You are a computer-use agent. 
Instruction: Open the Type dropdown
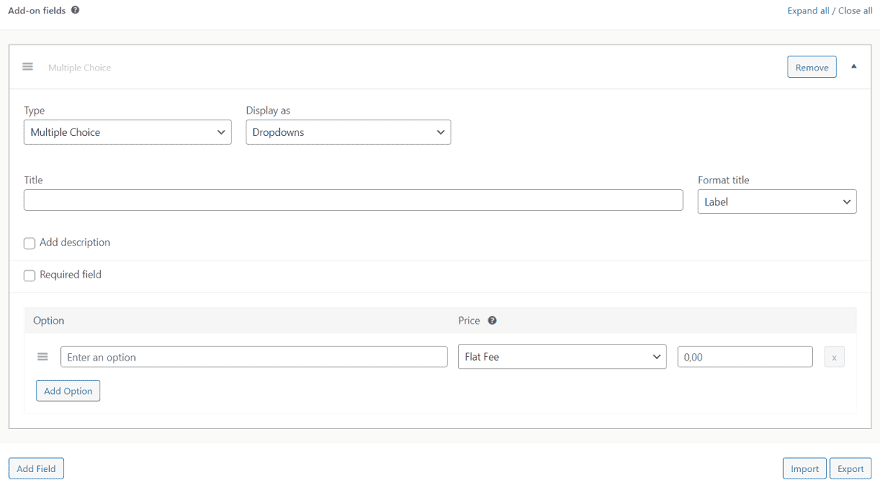pos(127,132)
